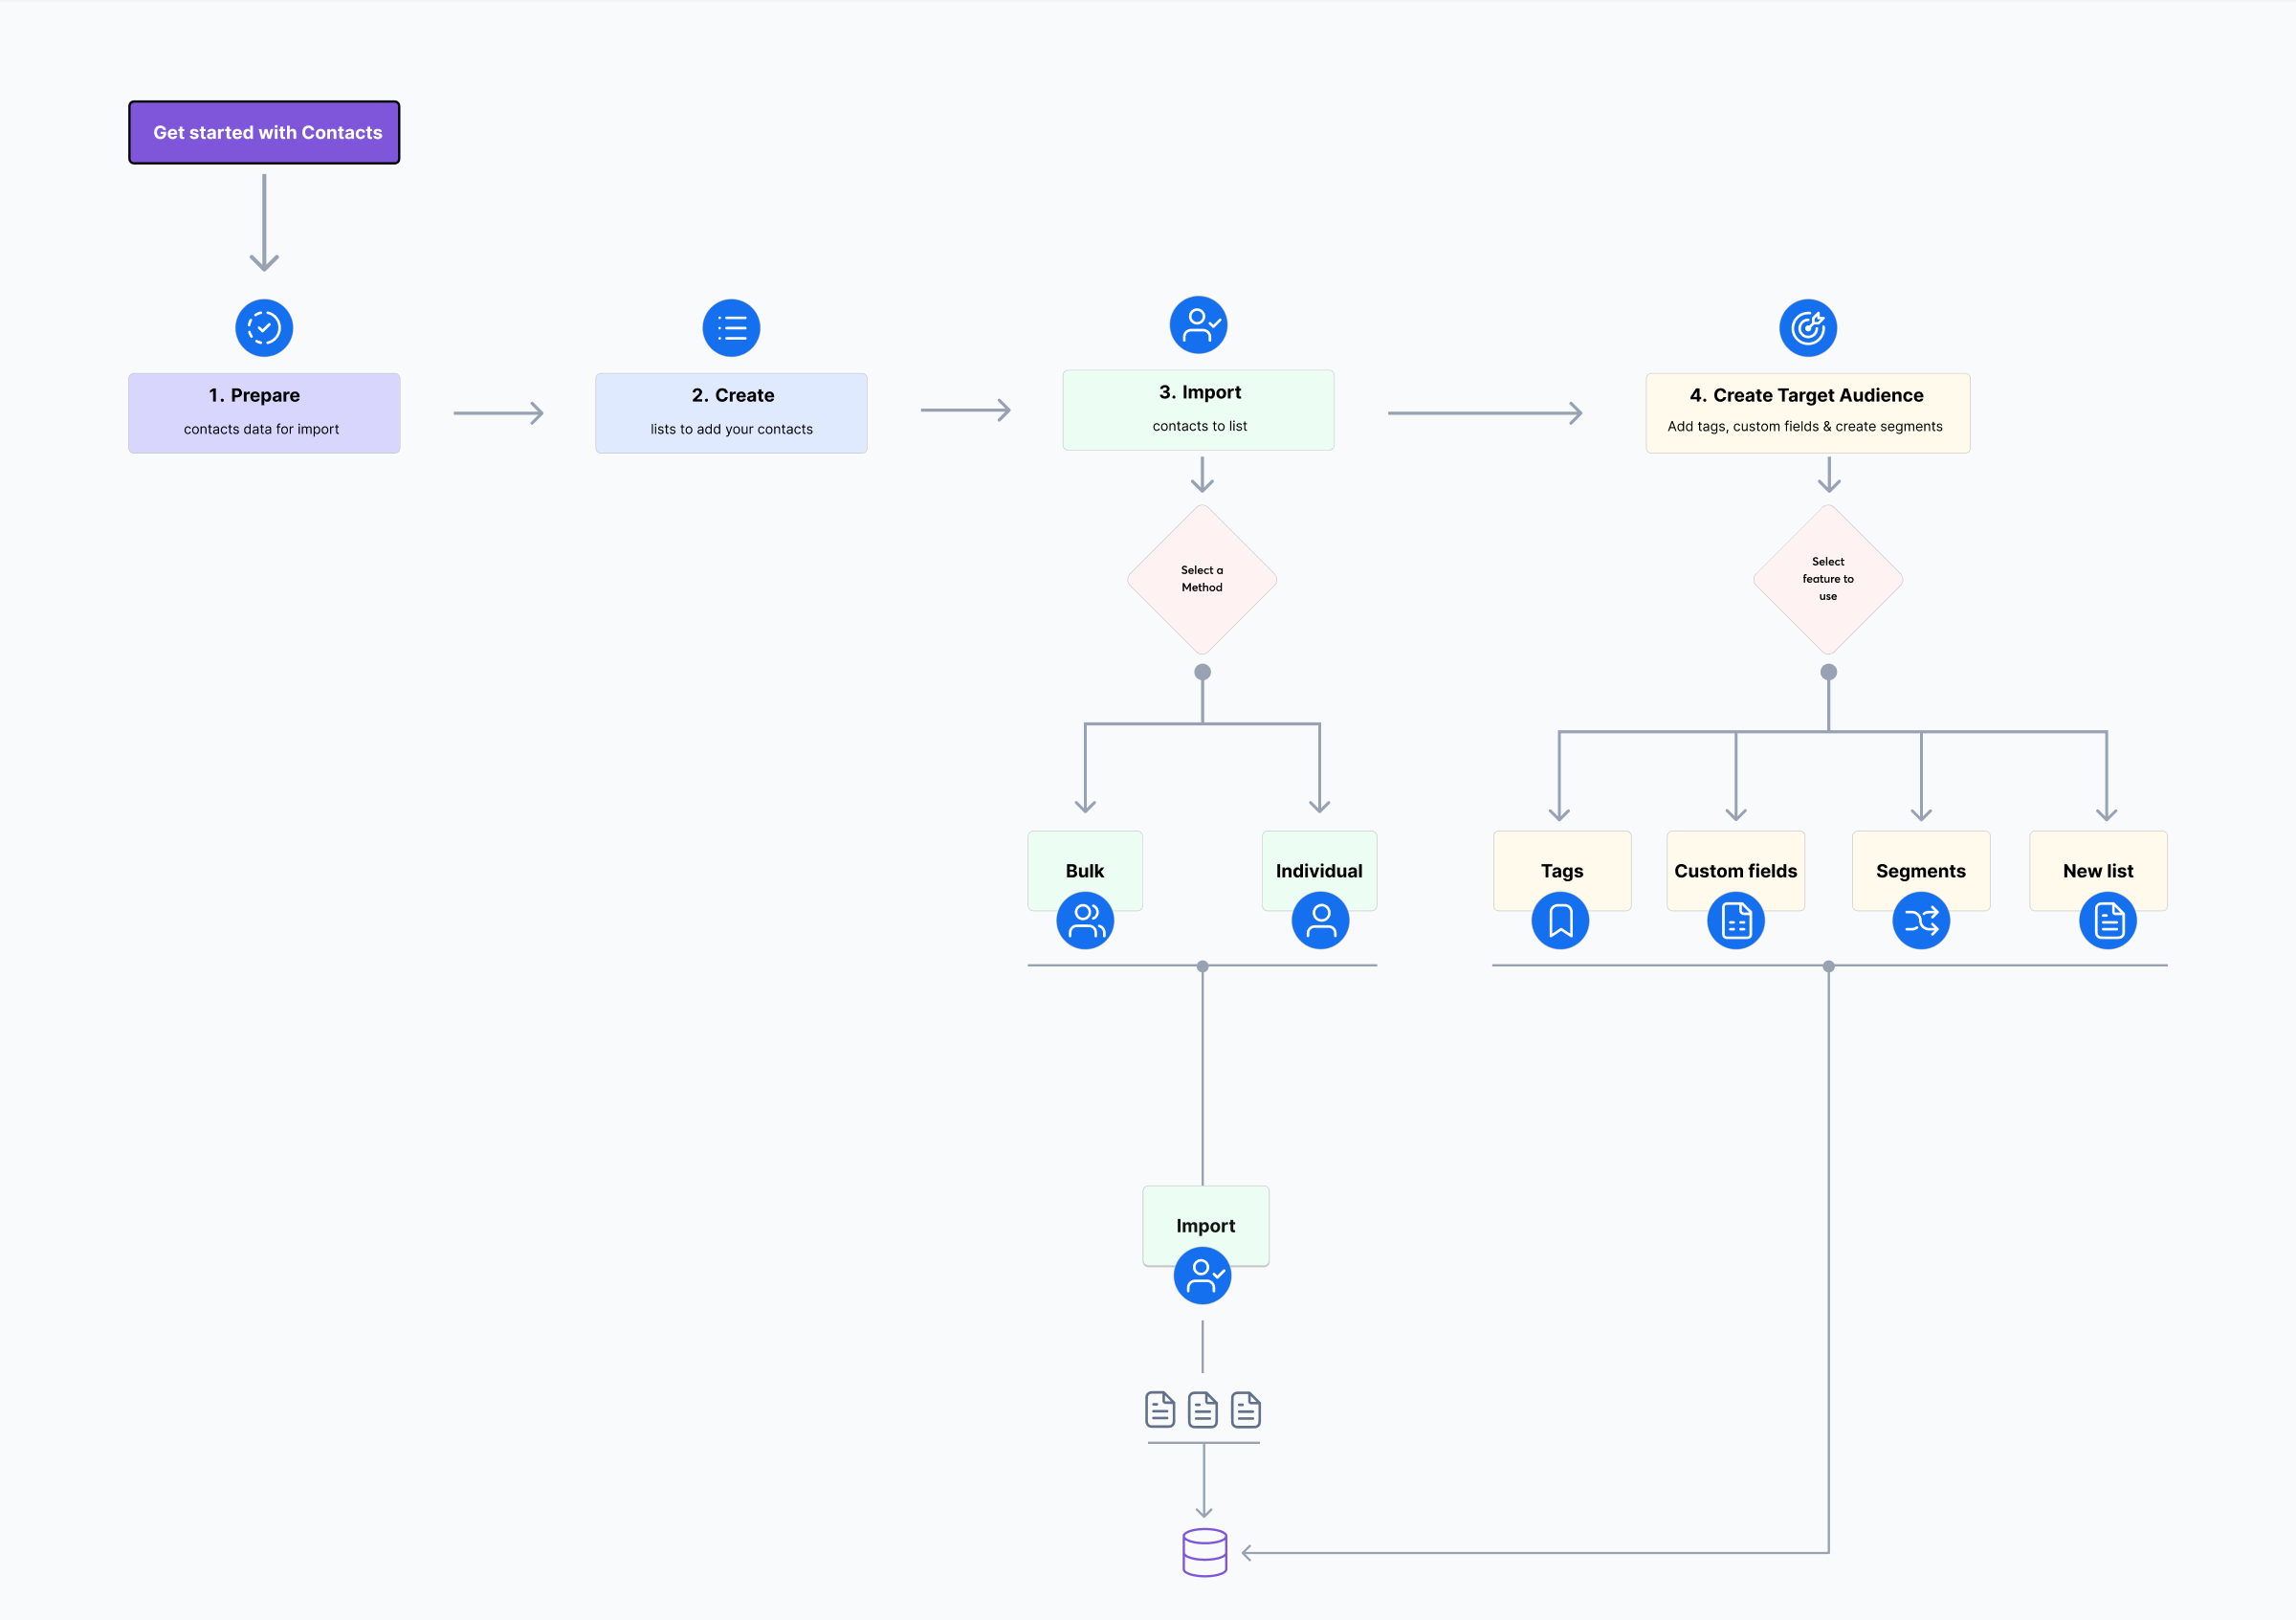
Task: Click the clock icon above the Prepare step
Action: (x=263, y=327)
